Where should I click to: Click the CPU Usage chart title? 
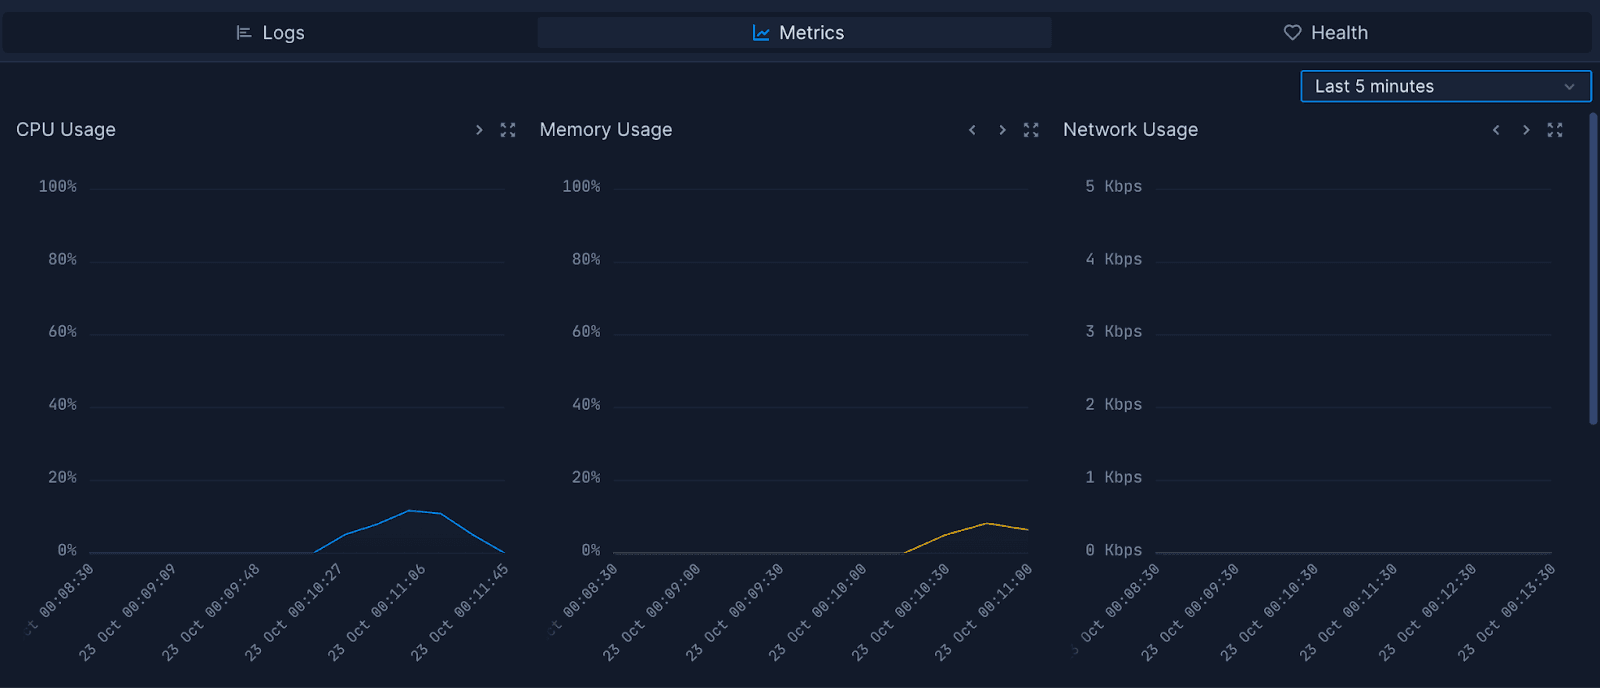66,130
